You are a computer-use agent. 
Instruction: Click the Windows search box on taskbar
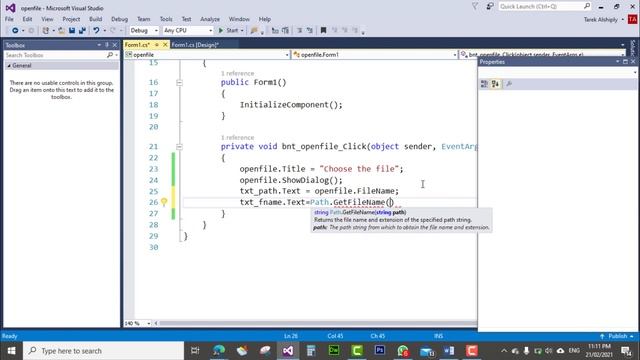(x=104, y=351)
